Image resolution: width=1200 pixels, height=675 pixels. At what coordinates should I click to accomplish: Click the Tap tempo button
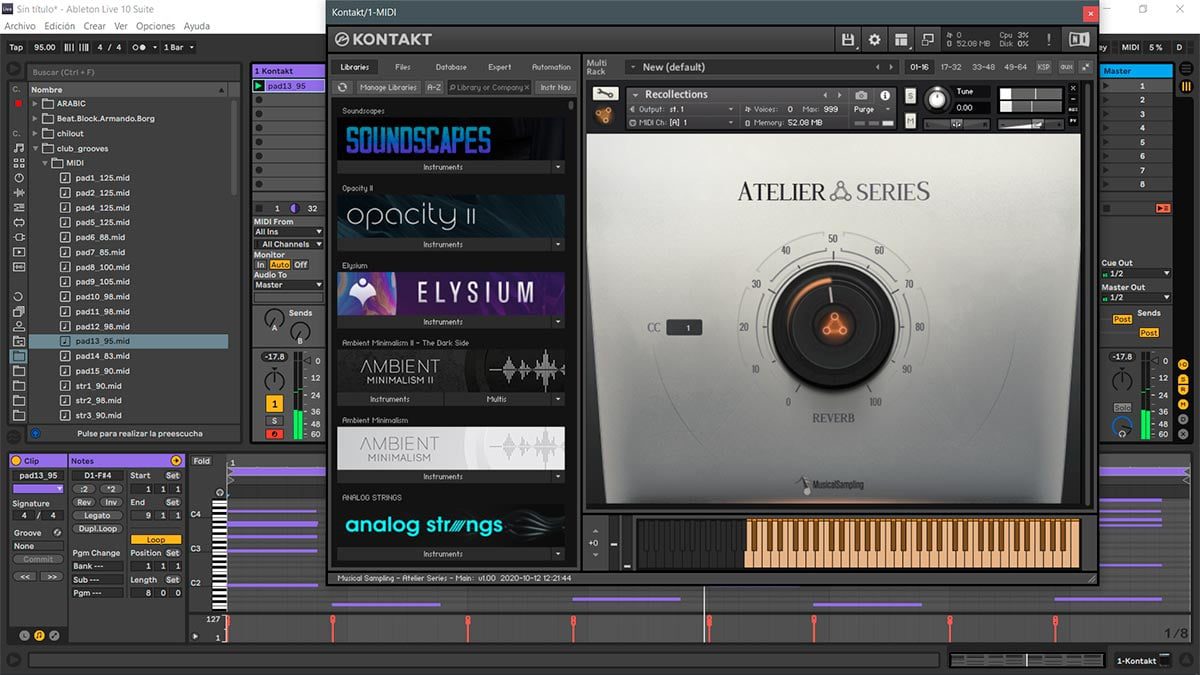16,47
